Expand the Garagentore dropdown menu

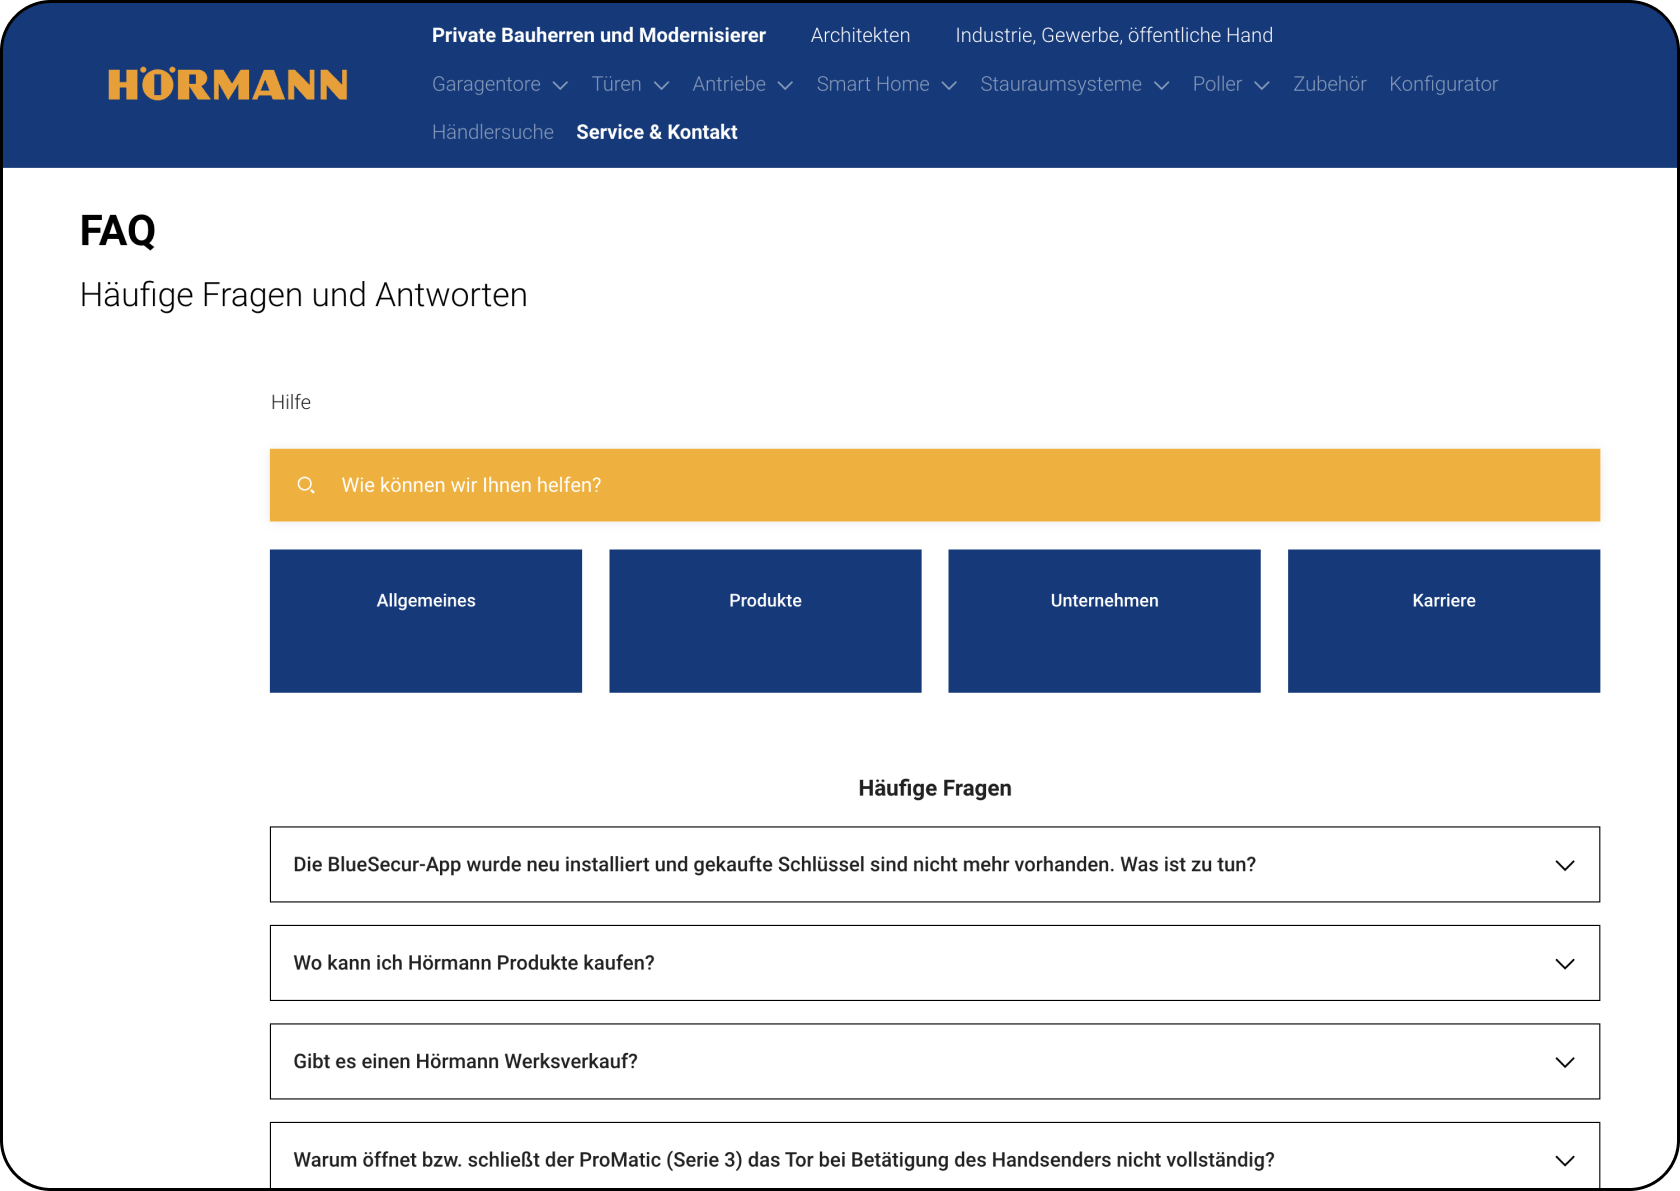pyautogui.click(x=499, y=85)
